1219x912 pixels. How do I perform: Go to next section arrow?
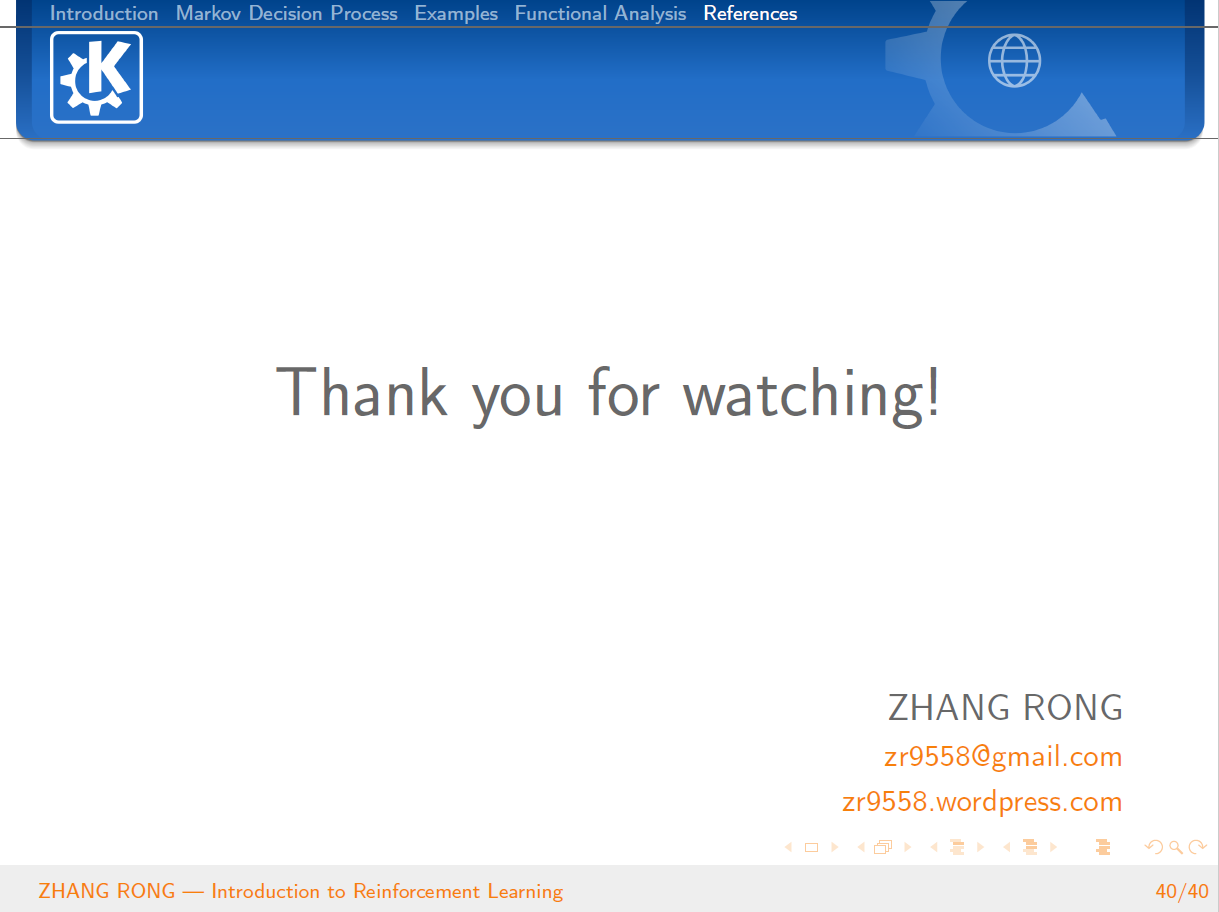pyautogui.click(x=1054, y=847)
